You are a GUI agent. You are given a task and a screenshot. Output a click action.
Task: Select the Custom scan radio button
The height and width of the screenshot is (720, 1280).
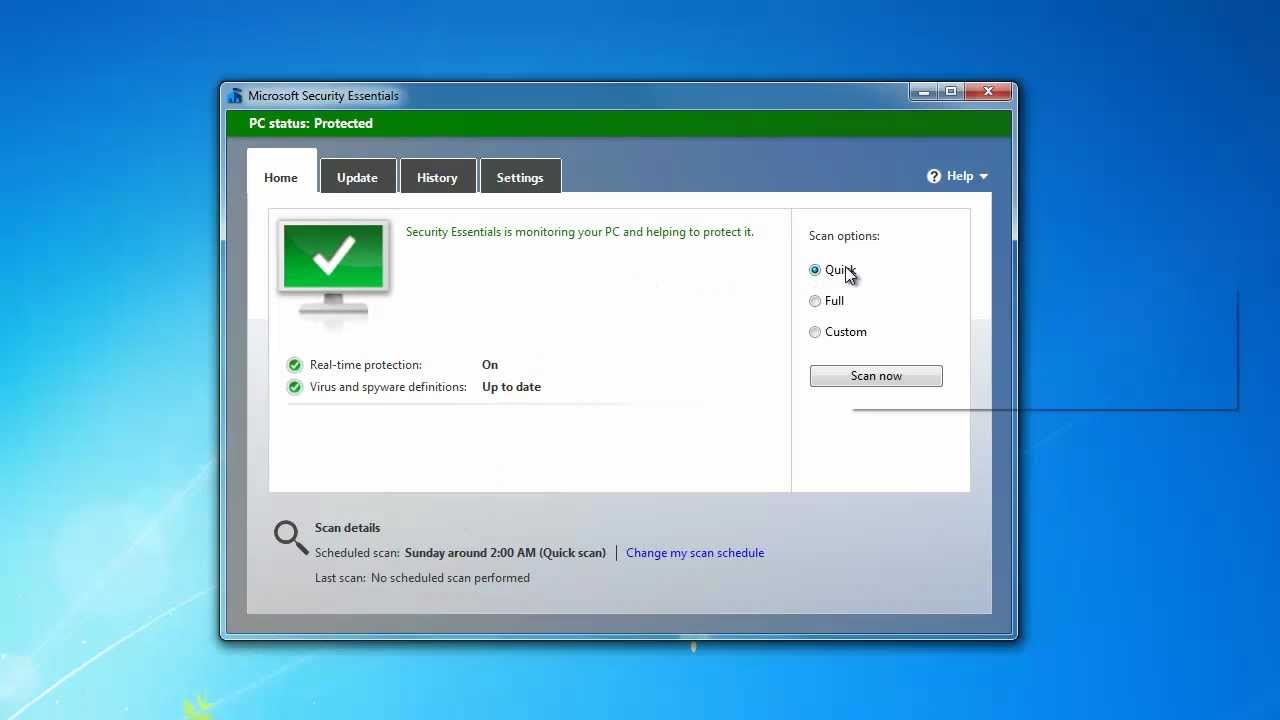815,332
